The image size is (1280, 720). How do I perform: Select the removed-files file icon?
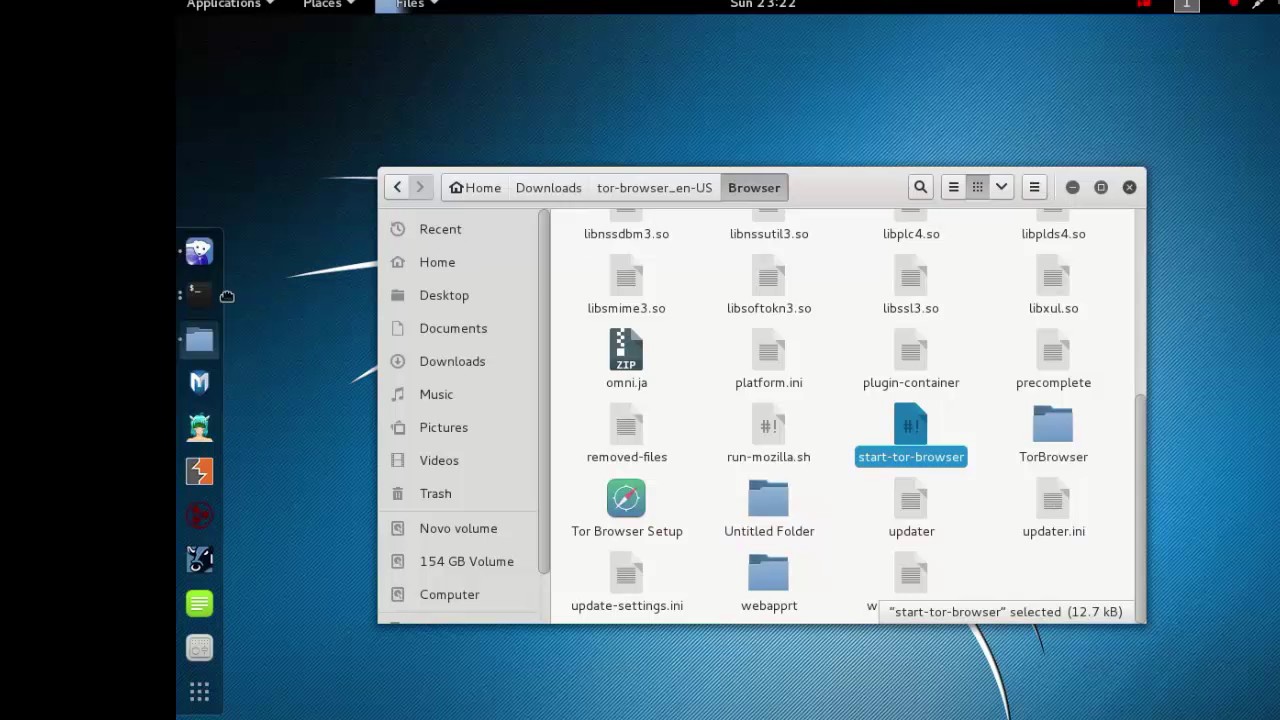626,425
